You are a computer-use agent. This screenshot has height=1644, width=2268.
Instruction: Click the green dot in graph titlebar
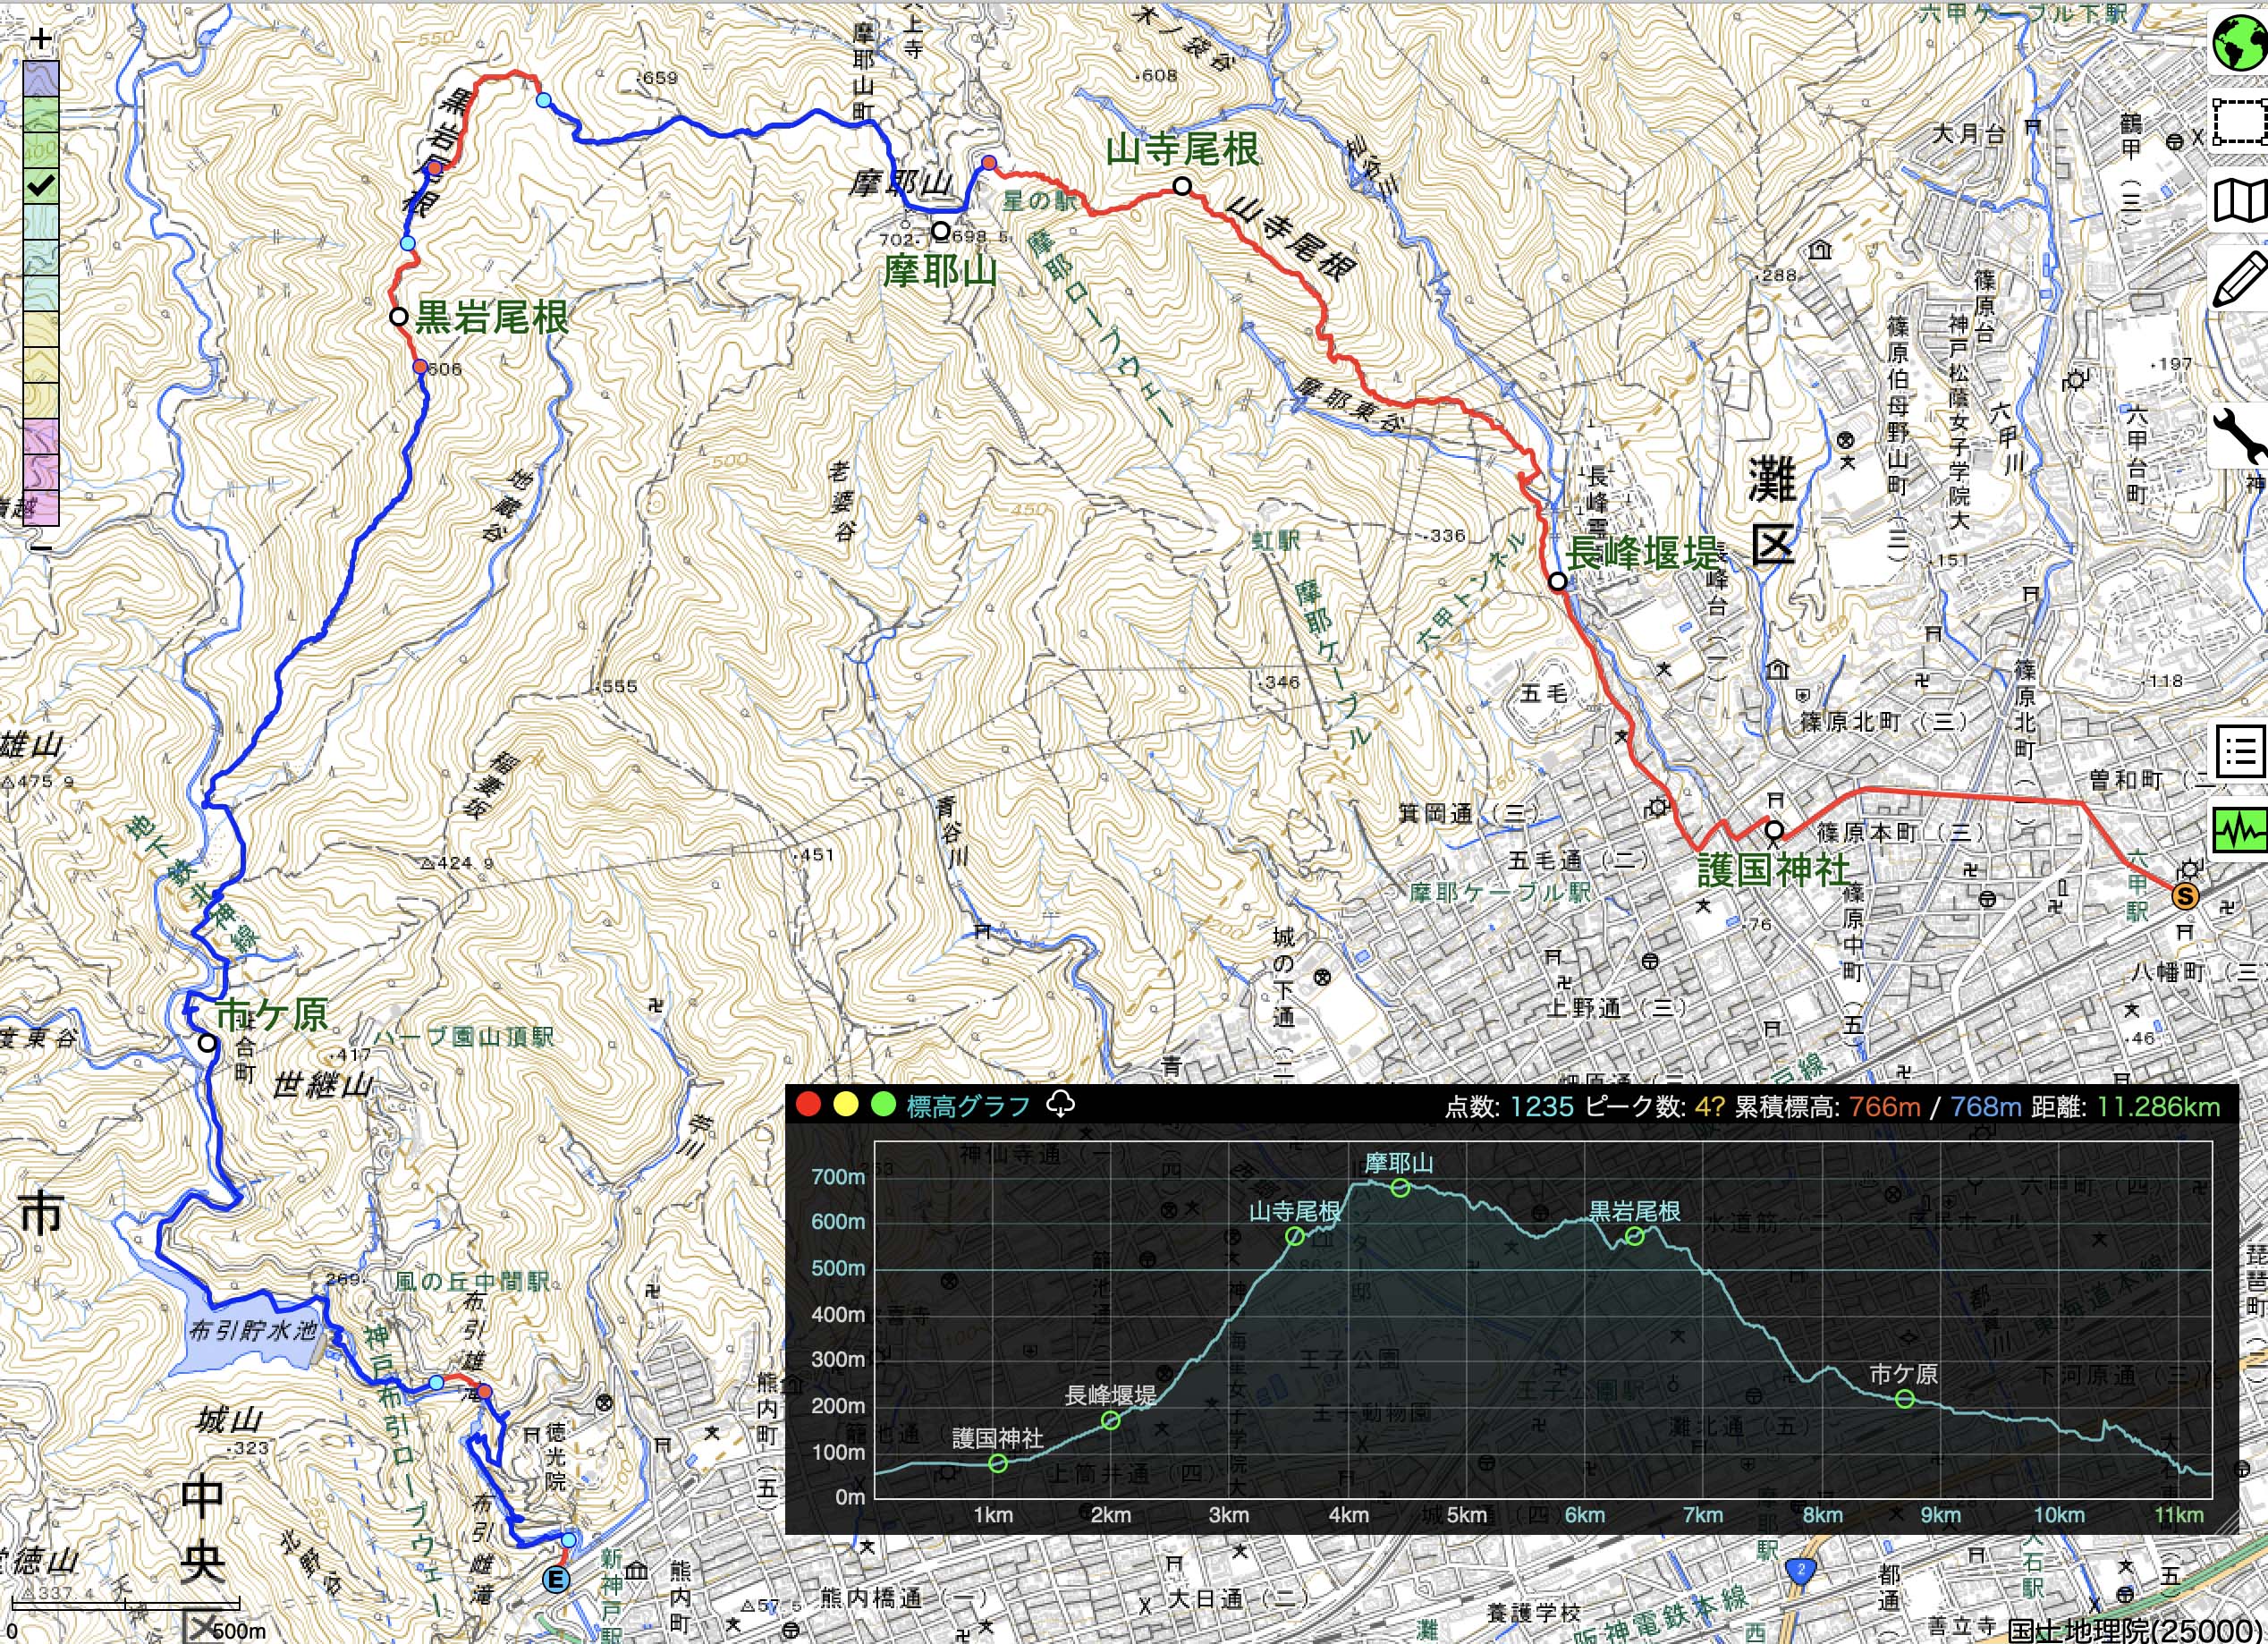[x=883, y=1105]
